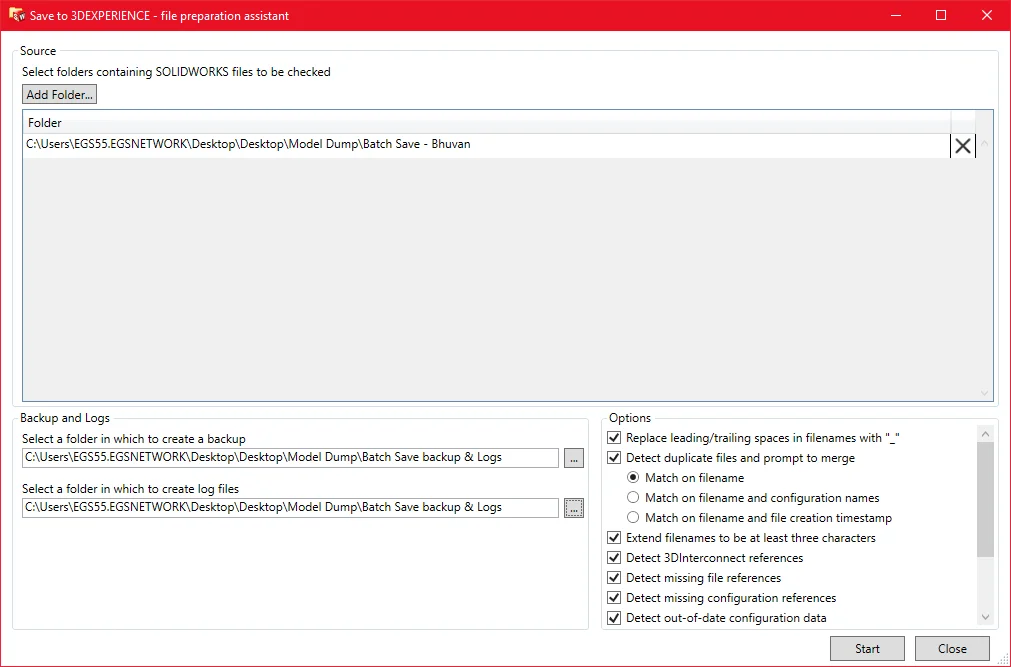Choose Match on filename and file creation timestamp
1011x667 pixels.
click(x=632, y=517)
